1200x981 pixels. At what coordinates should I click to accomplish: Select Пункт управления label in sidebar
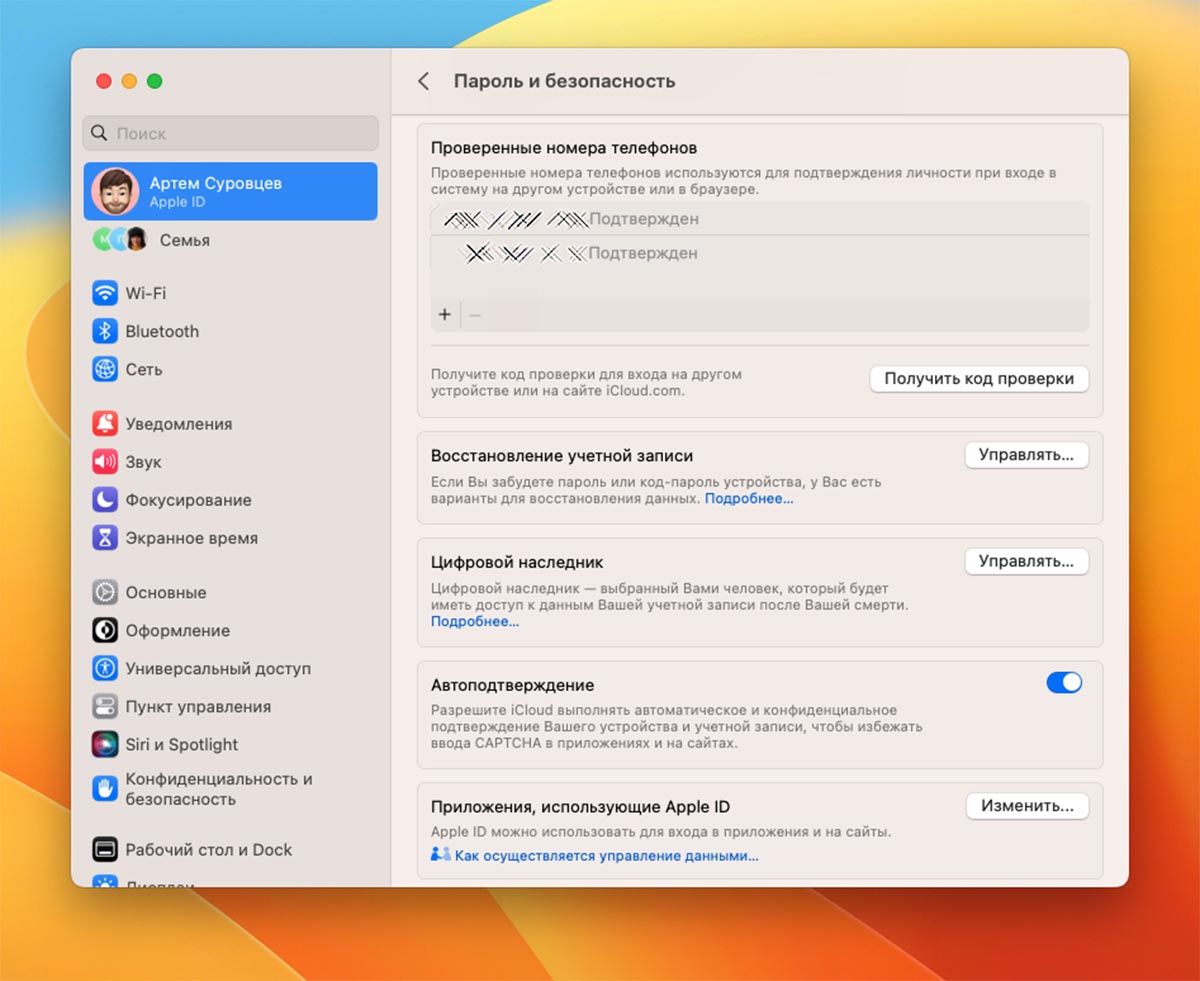pyautogui.click(x=198, y=706)
